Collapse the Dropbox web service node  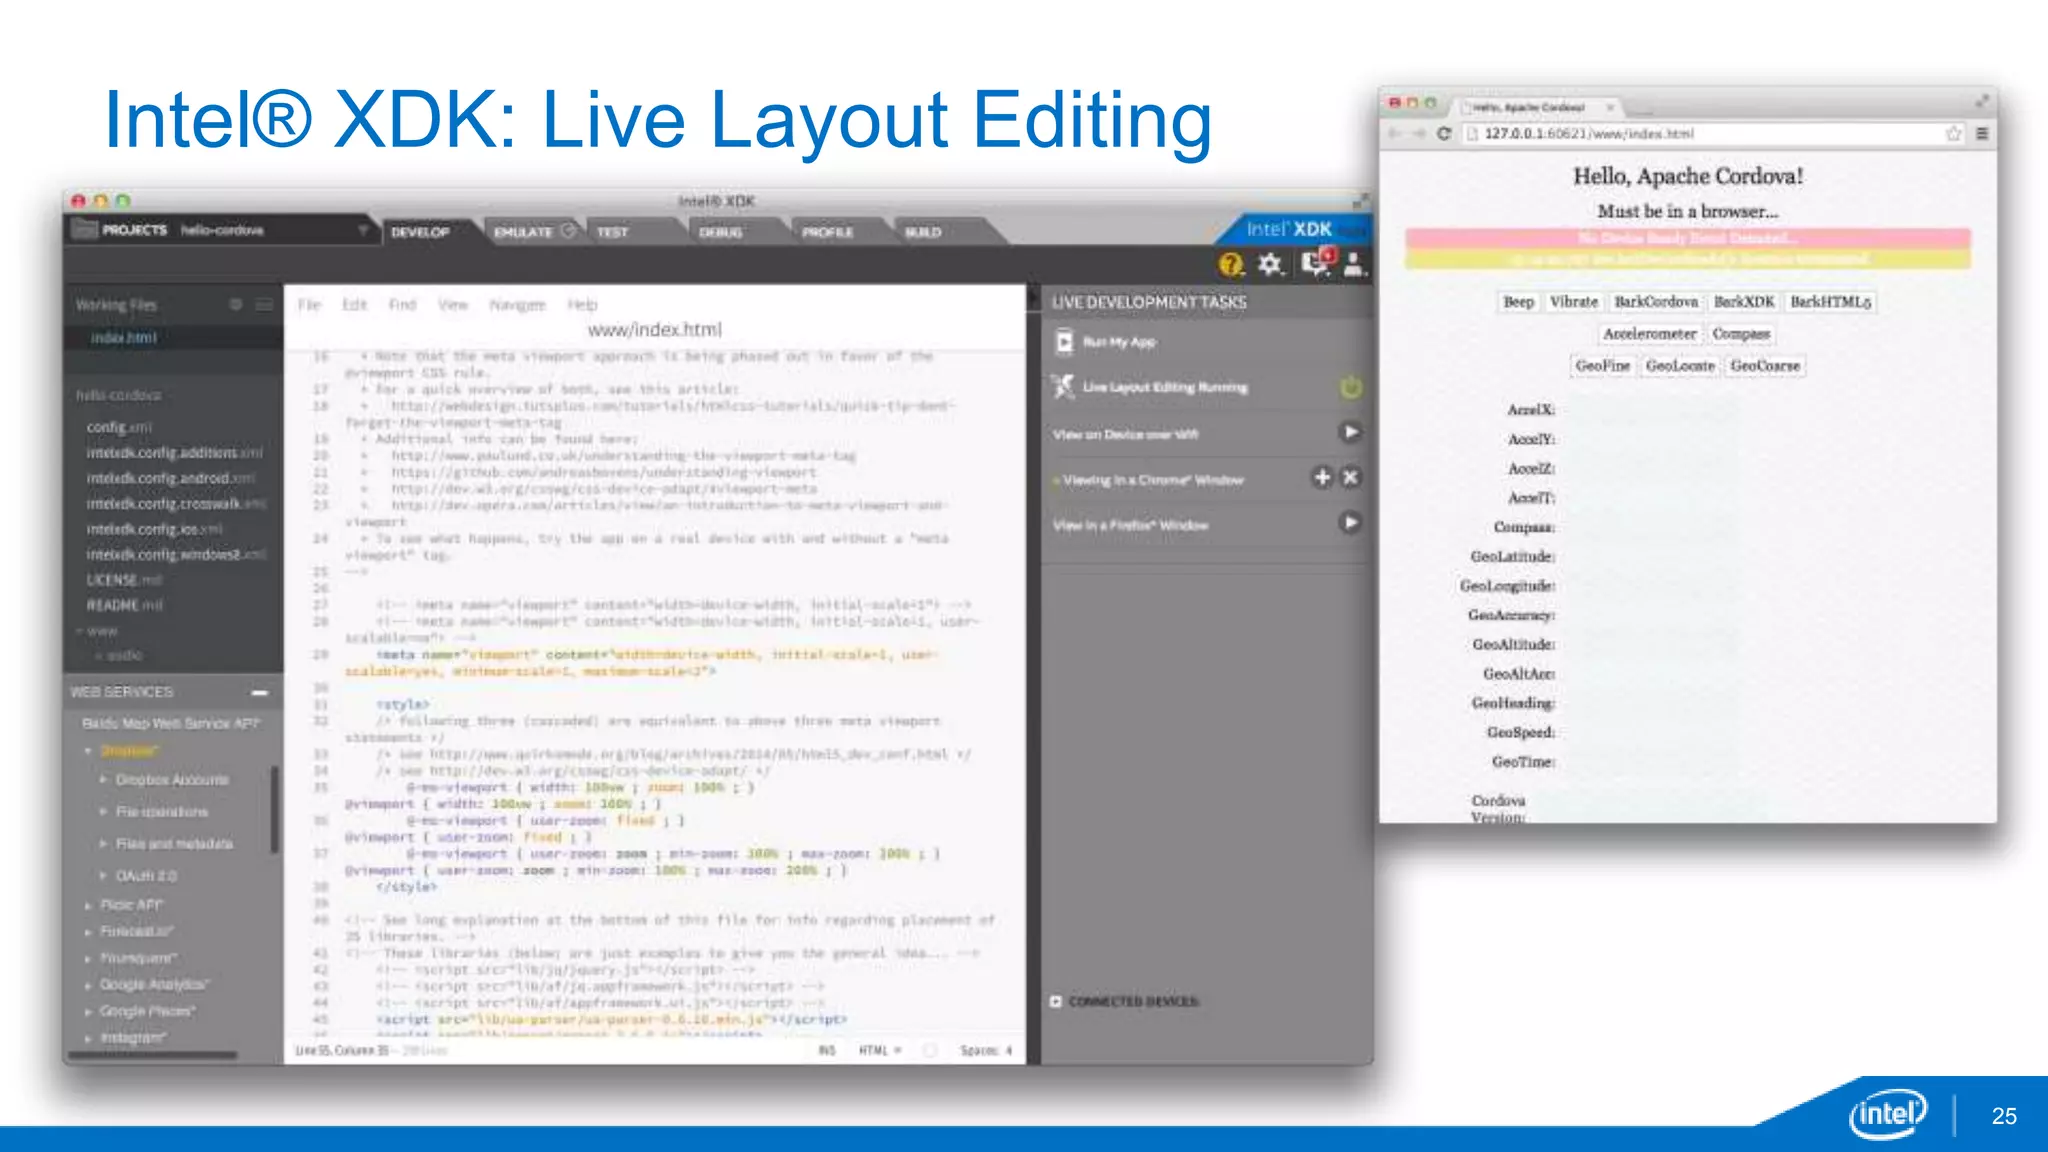(x=88, y=750)
